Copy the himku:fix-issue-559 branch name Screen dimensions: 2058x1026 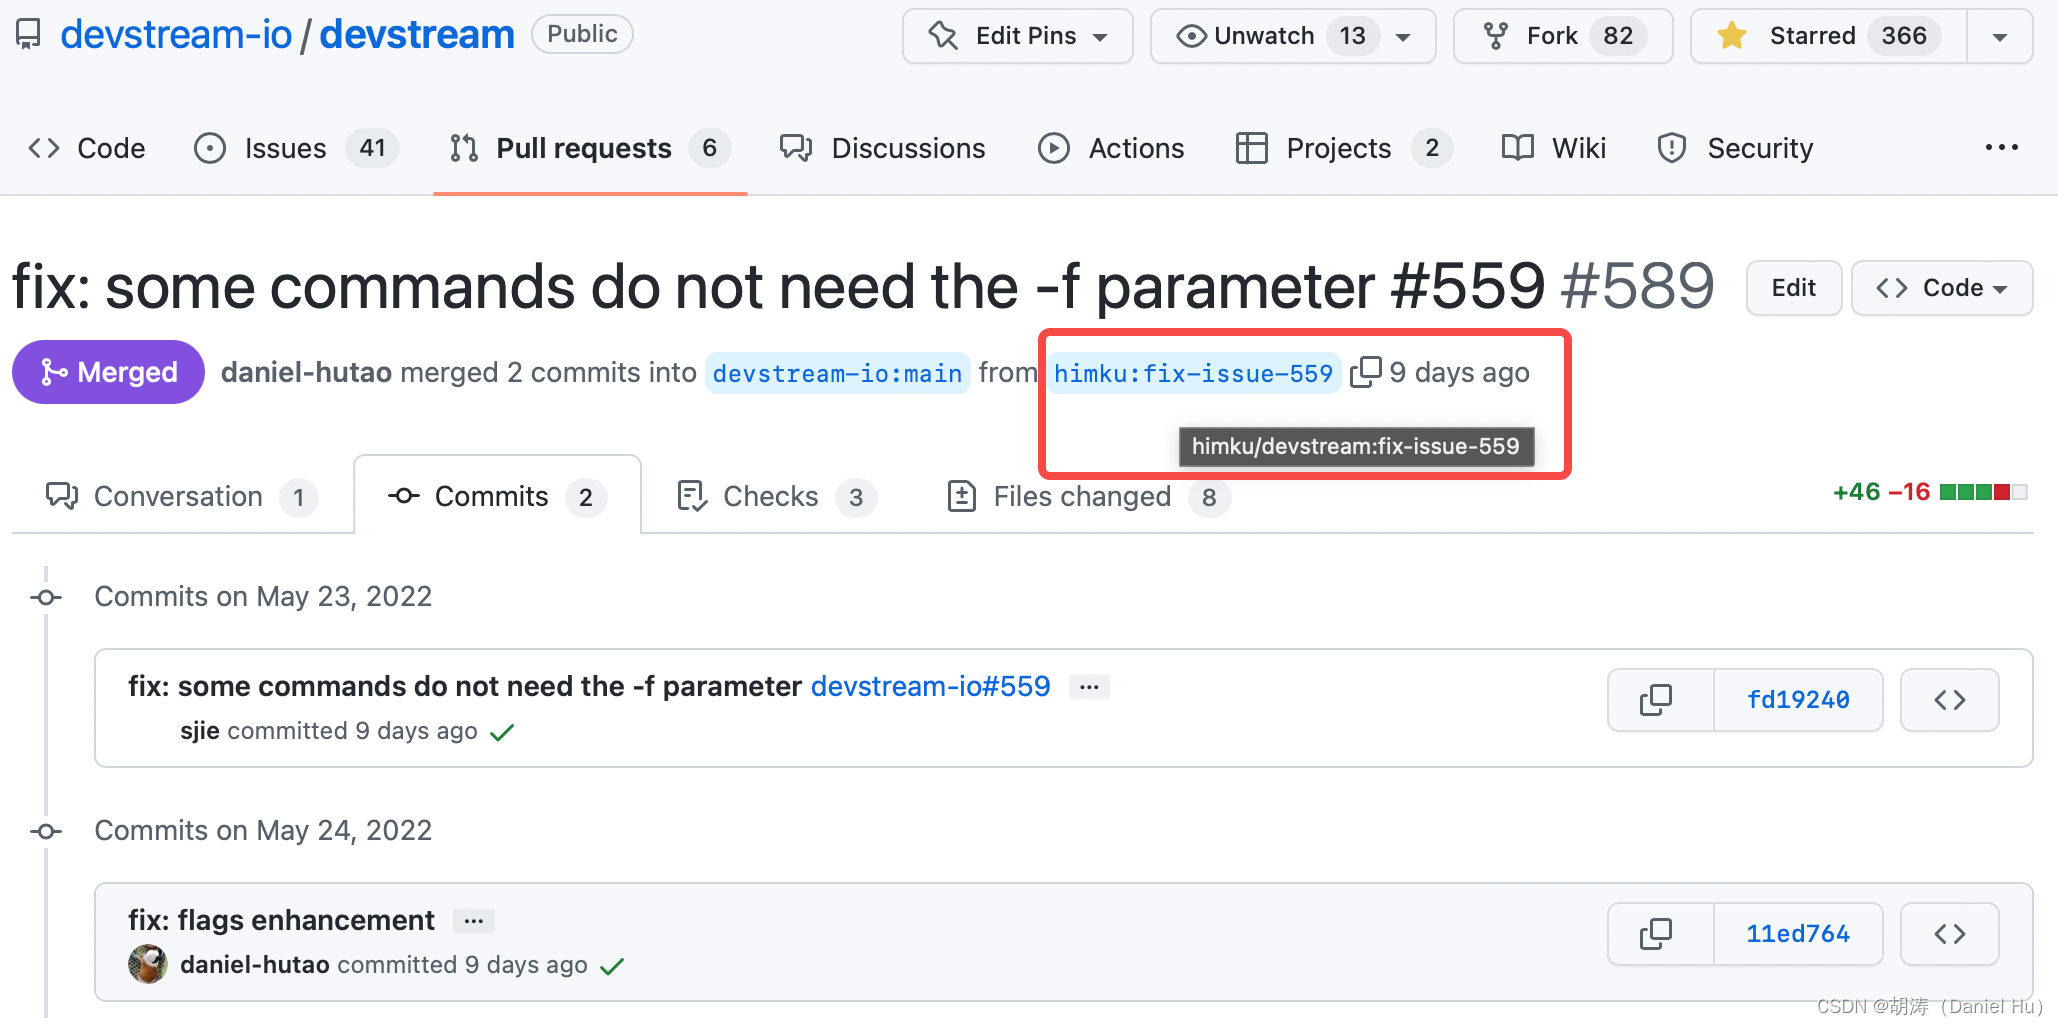(1366, 371)
